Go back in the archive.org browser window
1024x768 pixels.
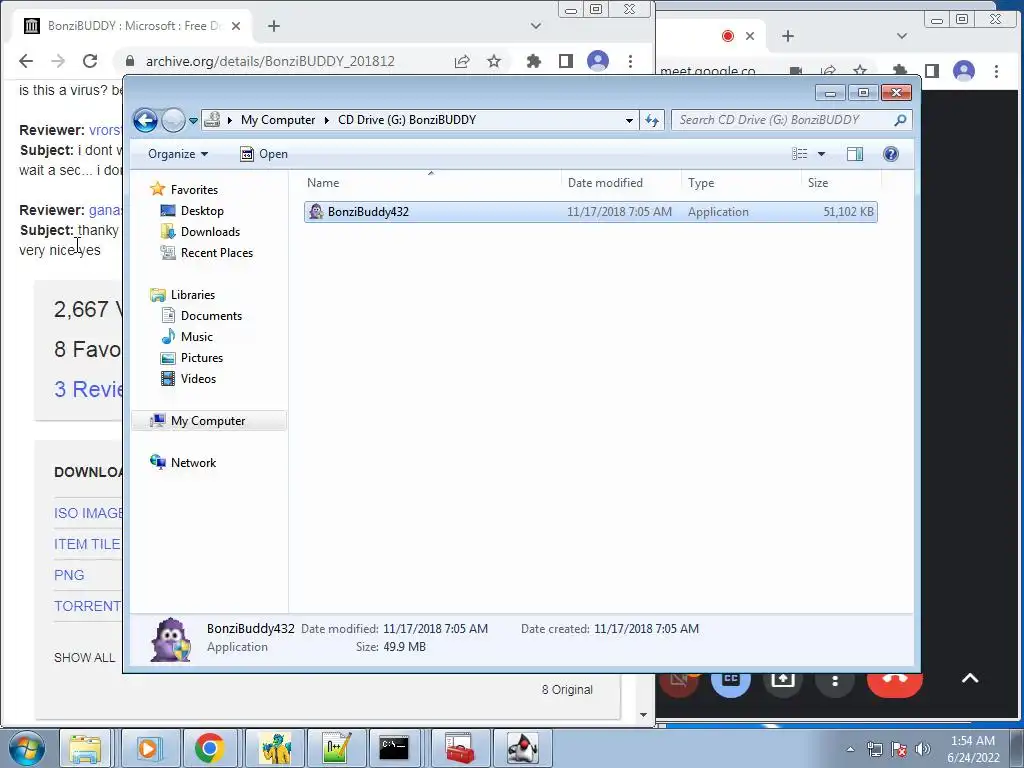pos(26,61)
